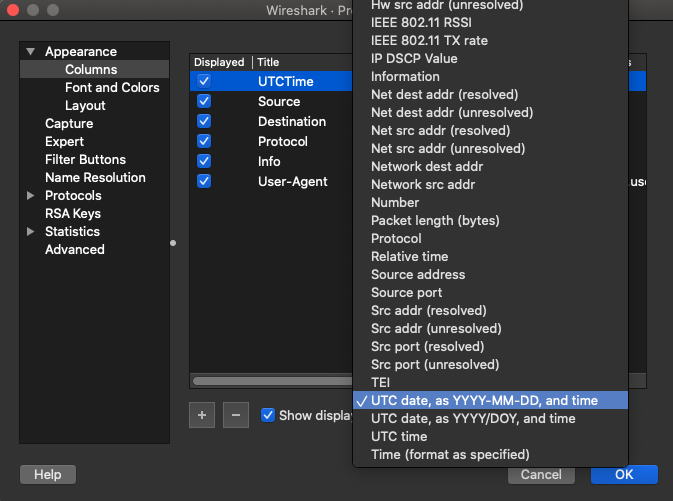Choose Src addr (resolved) option

[490, 311]
